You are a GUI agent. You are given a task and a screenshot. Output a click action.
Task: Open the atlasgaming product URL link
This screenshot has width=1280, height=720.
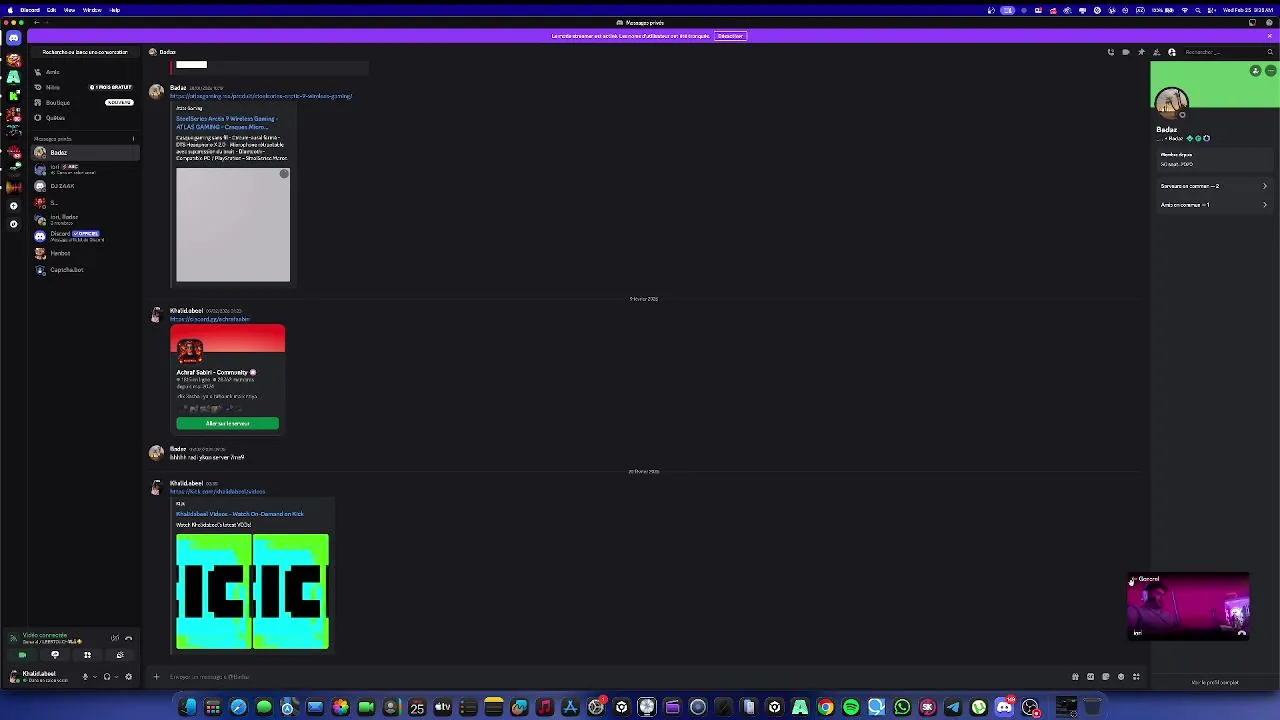pos(261,96)
